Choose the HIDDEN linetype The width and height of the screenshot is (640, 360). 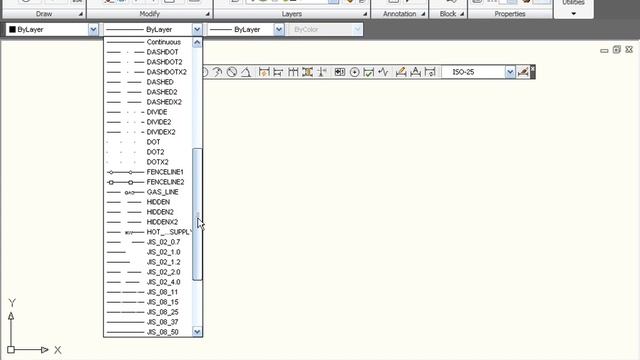148,202
